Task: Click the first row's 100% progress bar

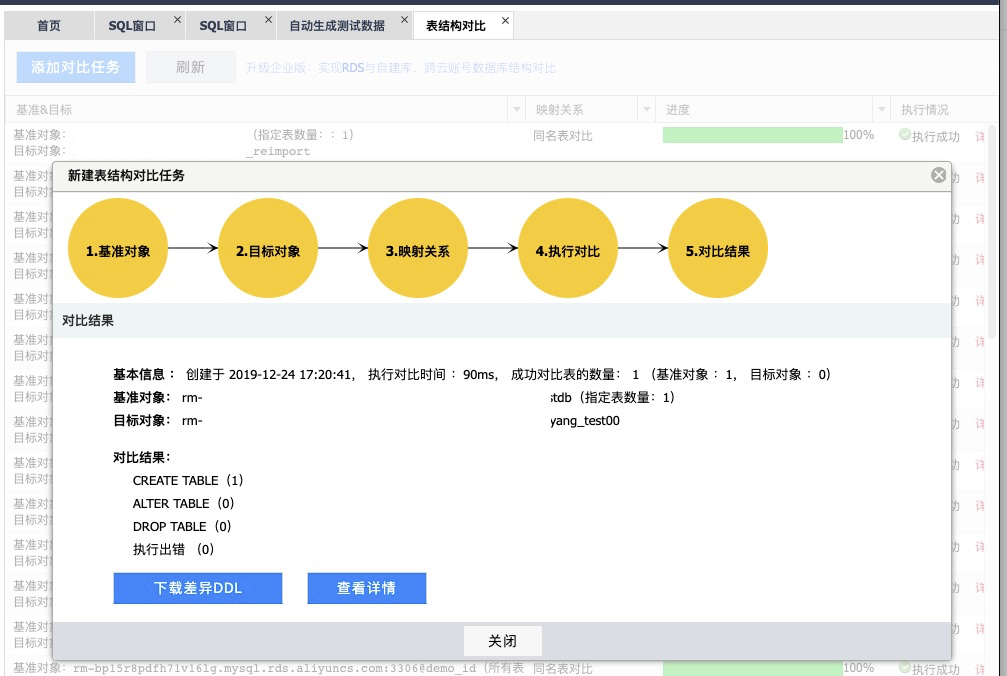Action: tap(753, 135)
